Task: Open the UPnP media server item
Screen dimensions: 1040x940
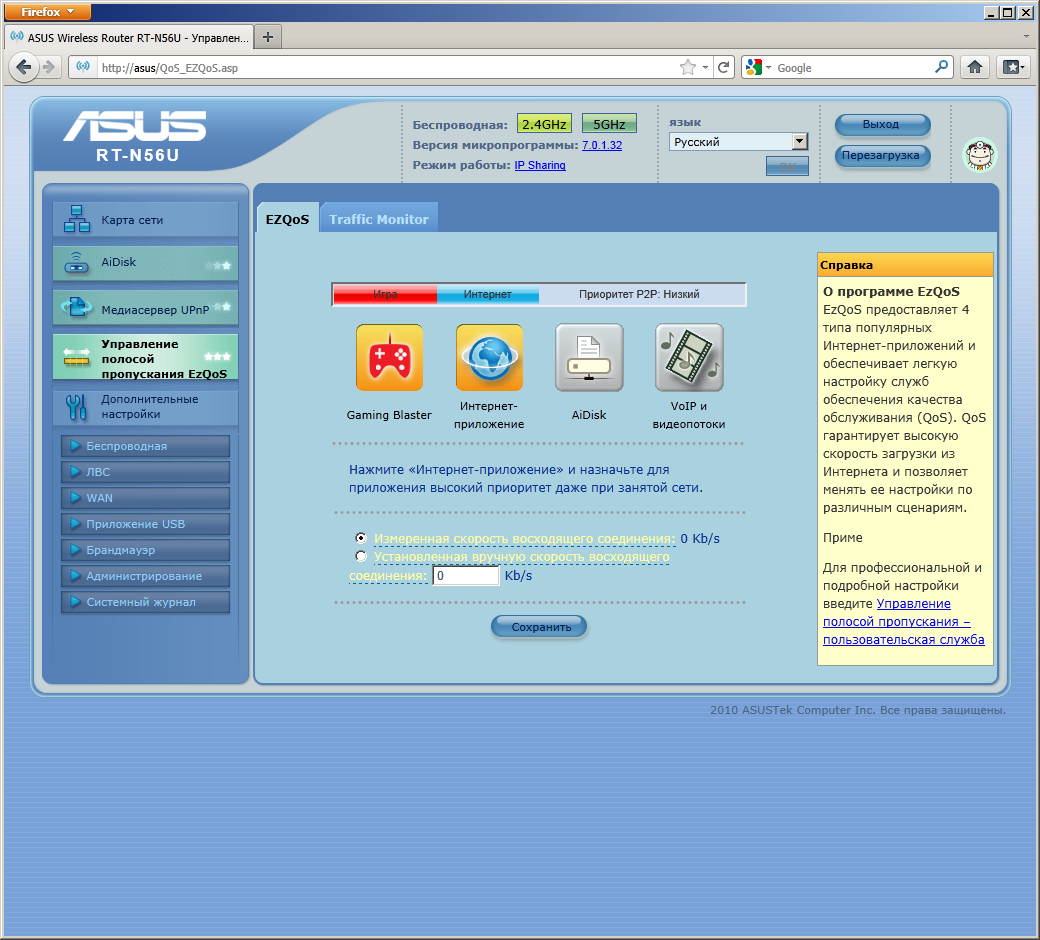Action: [145, 308]
